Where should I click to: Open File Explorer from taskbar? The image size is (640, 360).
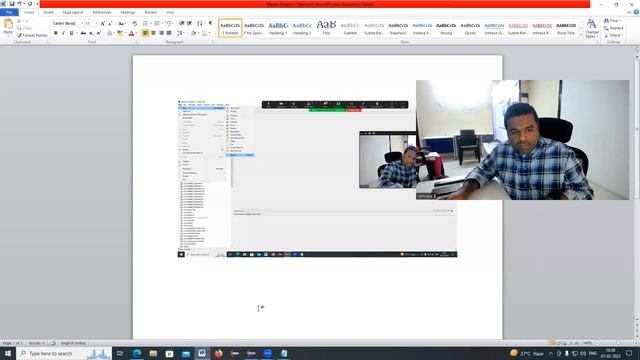[153, 353]
